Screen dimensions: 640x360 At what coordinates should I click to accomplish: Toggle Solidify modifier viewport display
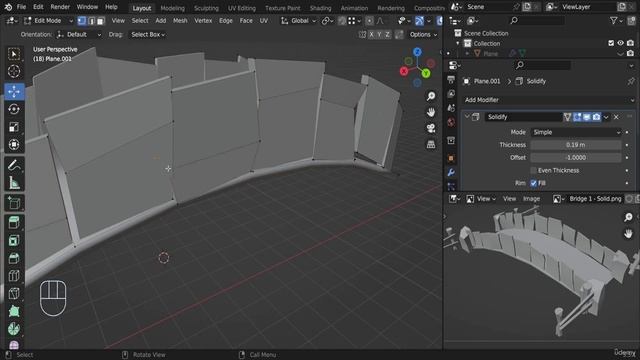[x=587, y=117]
